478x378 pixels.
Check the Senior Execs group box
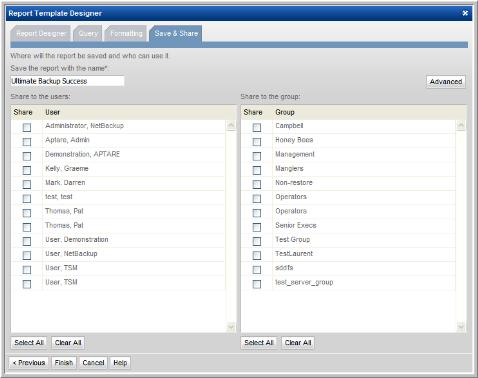coord(257,227)
